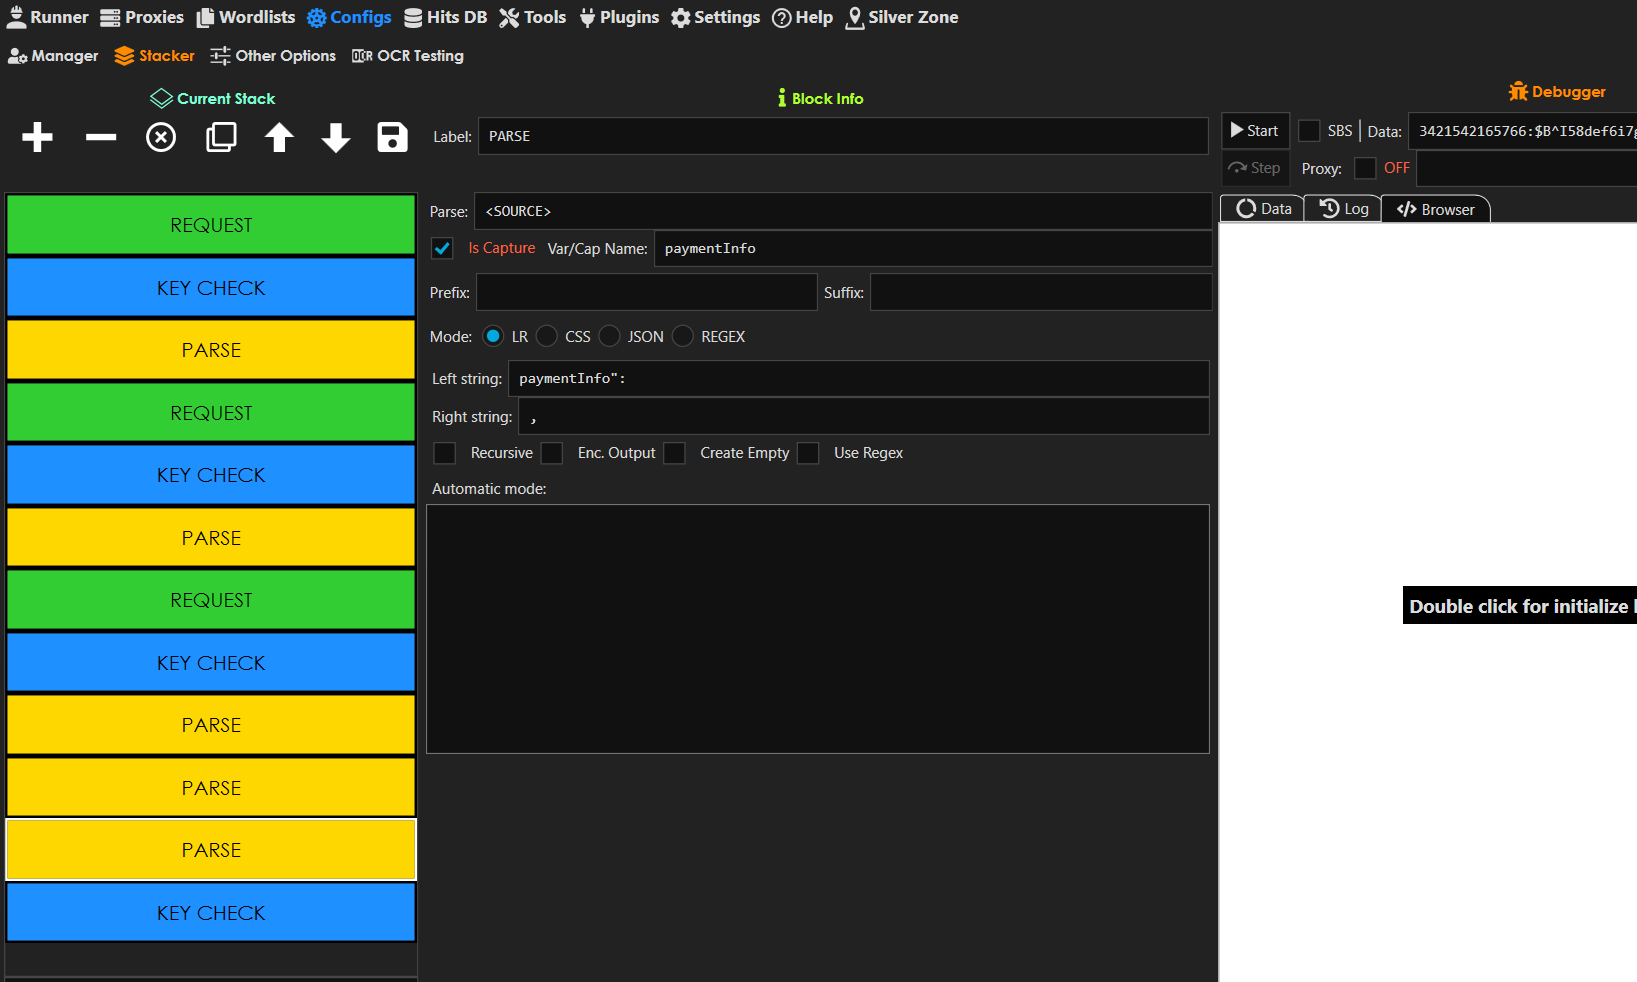Click the circled X disable block icon
1637x982 pixels.
point(161,137)
